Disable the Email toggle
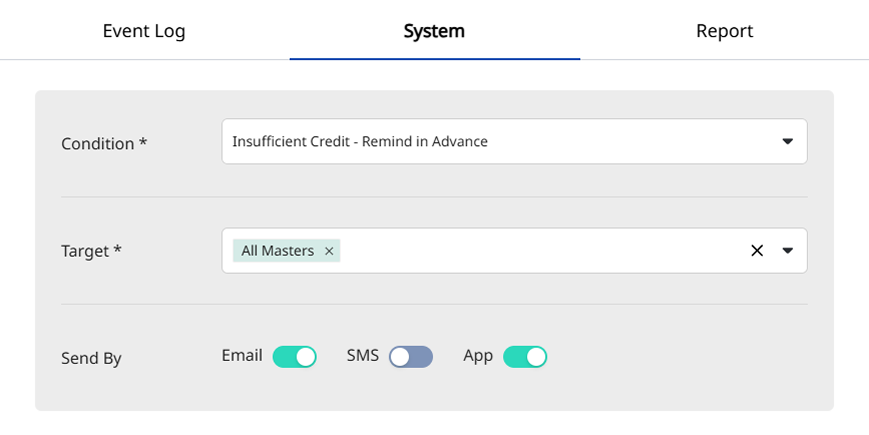The image size is (869, 435). [x=294, y=357]
